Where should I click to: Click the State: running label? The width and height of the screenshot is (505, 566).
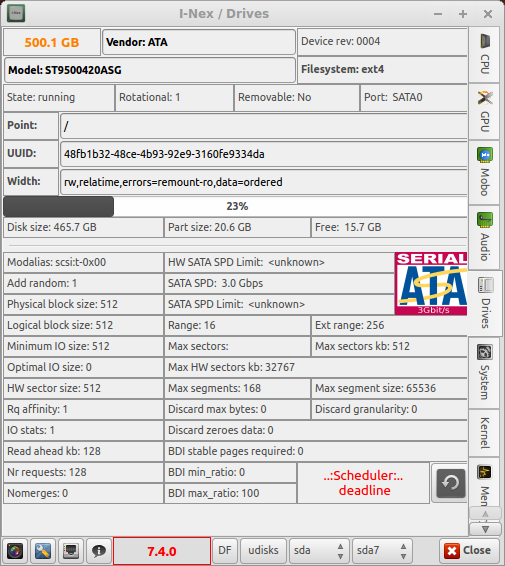tap(59, 97)
